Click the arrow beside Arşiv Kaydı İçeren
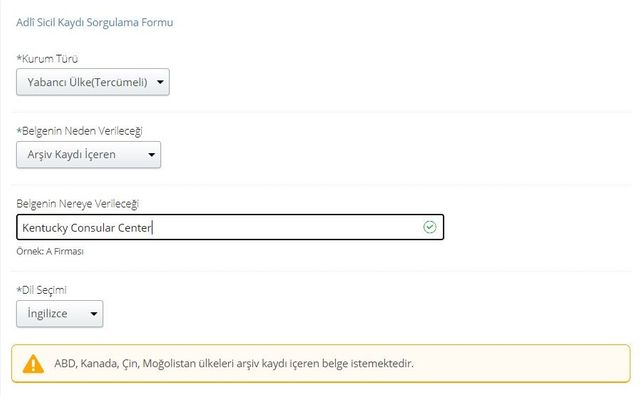640x396 pixels. point(151,155)
